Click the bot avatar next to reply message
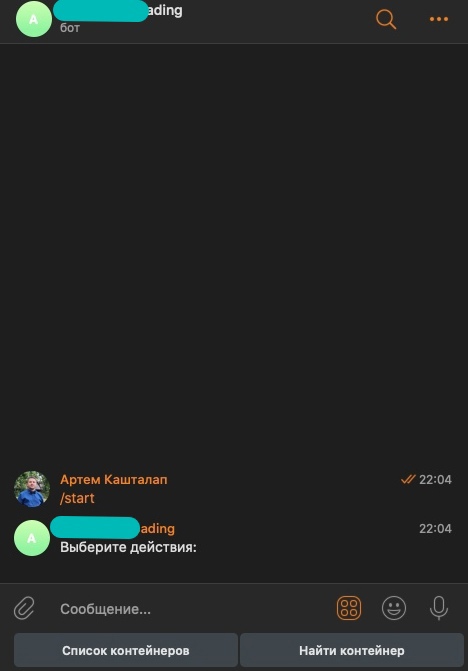The height and width of the screenshot is (671, 468). coord(32,538)
